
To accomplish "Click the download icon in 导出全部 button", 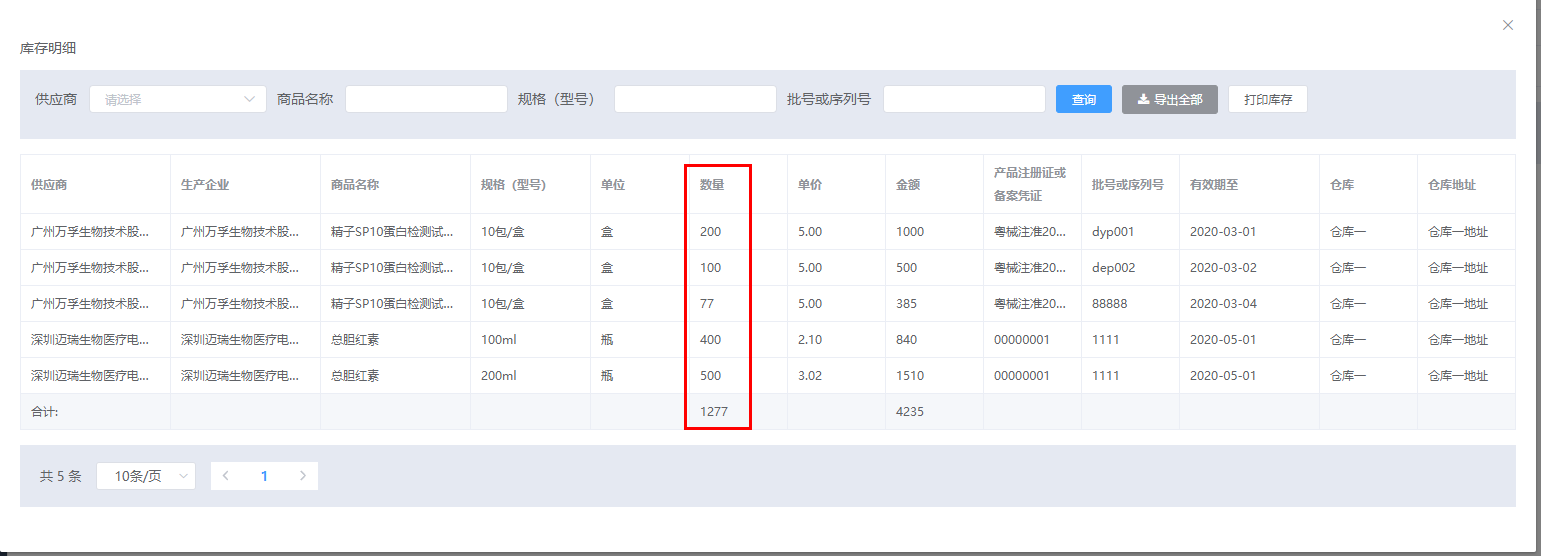I will tap(1143, 100).
